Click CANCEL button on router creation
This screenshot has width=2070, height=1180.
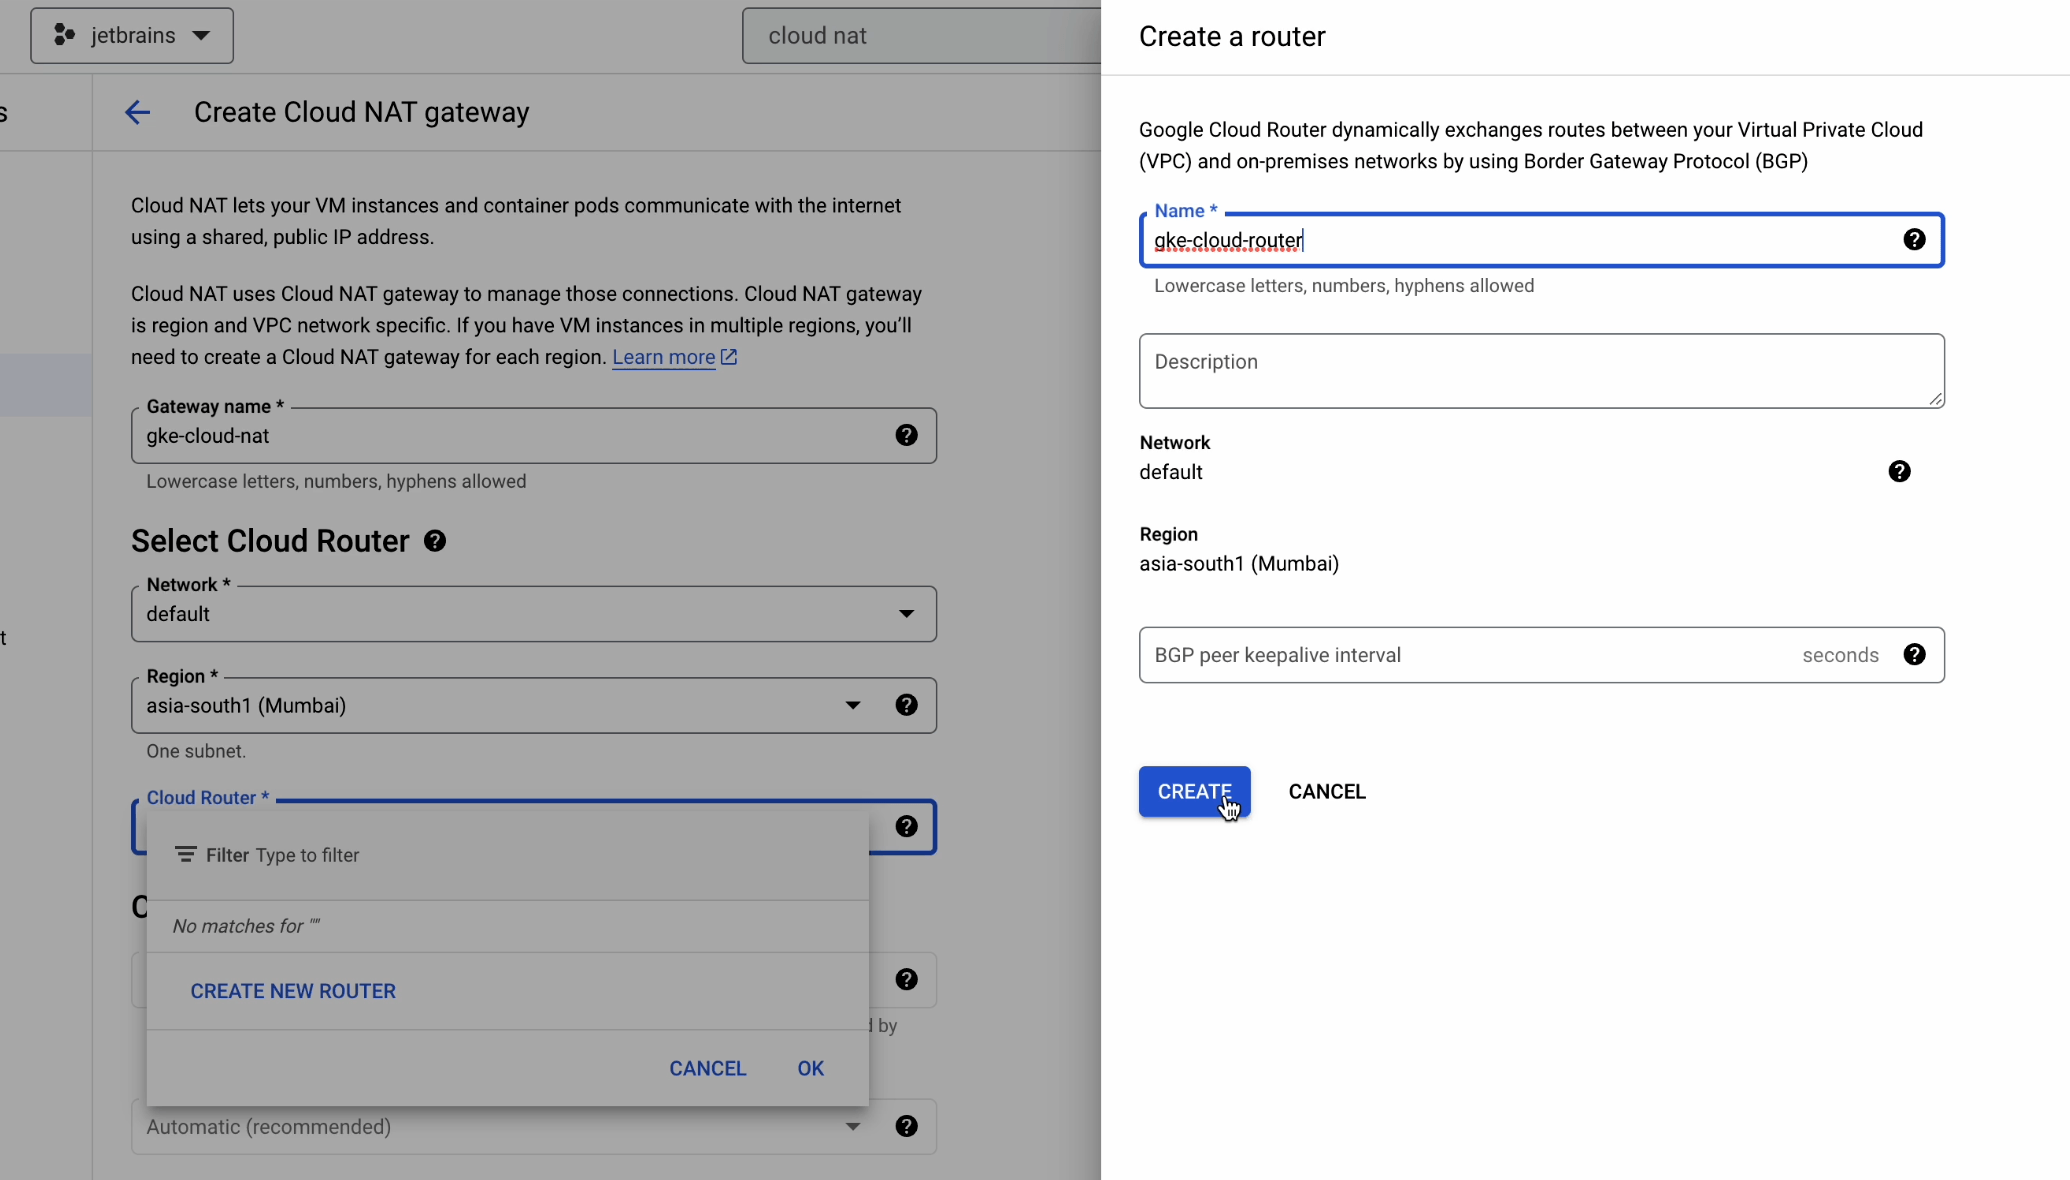tap(1325, 790)
